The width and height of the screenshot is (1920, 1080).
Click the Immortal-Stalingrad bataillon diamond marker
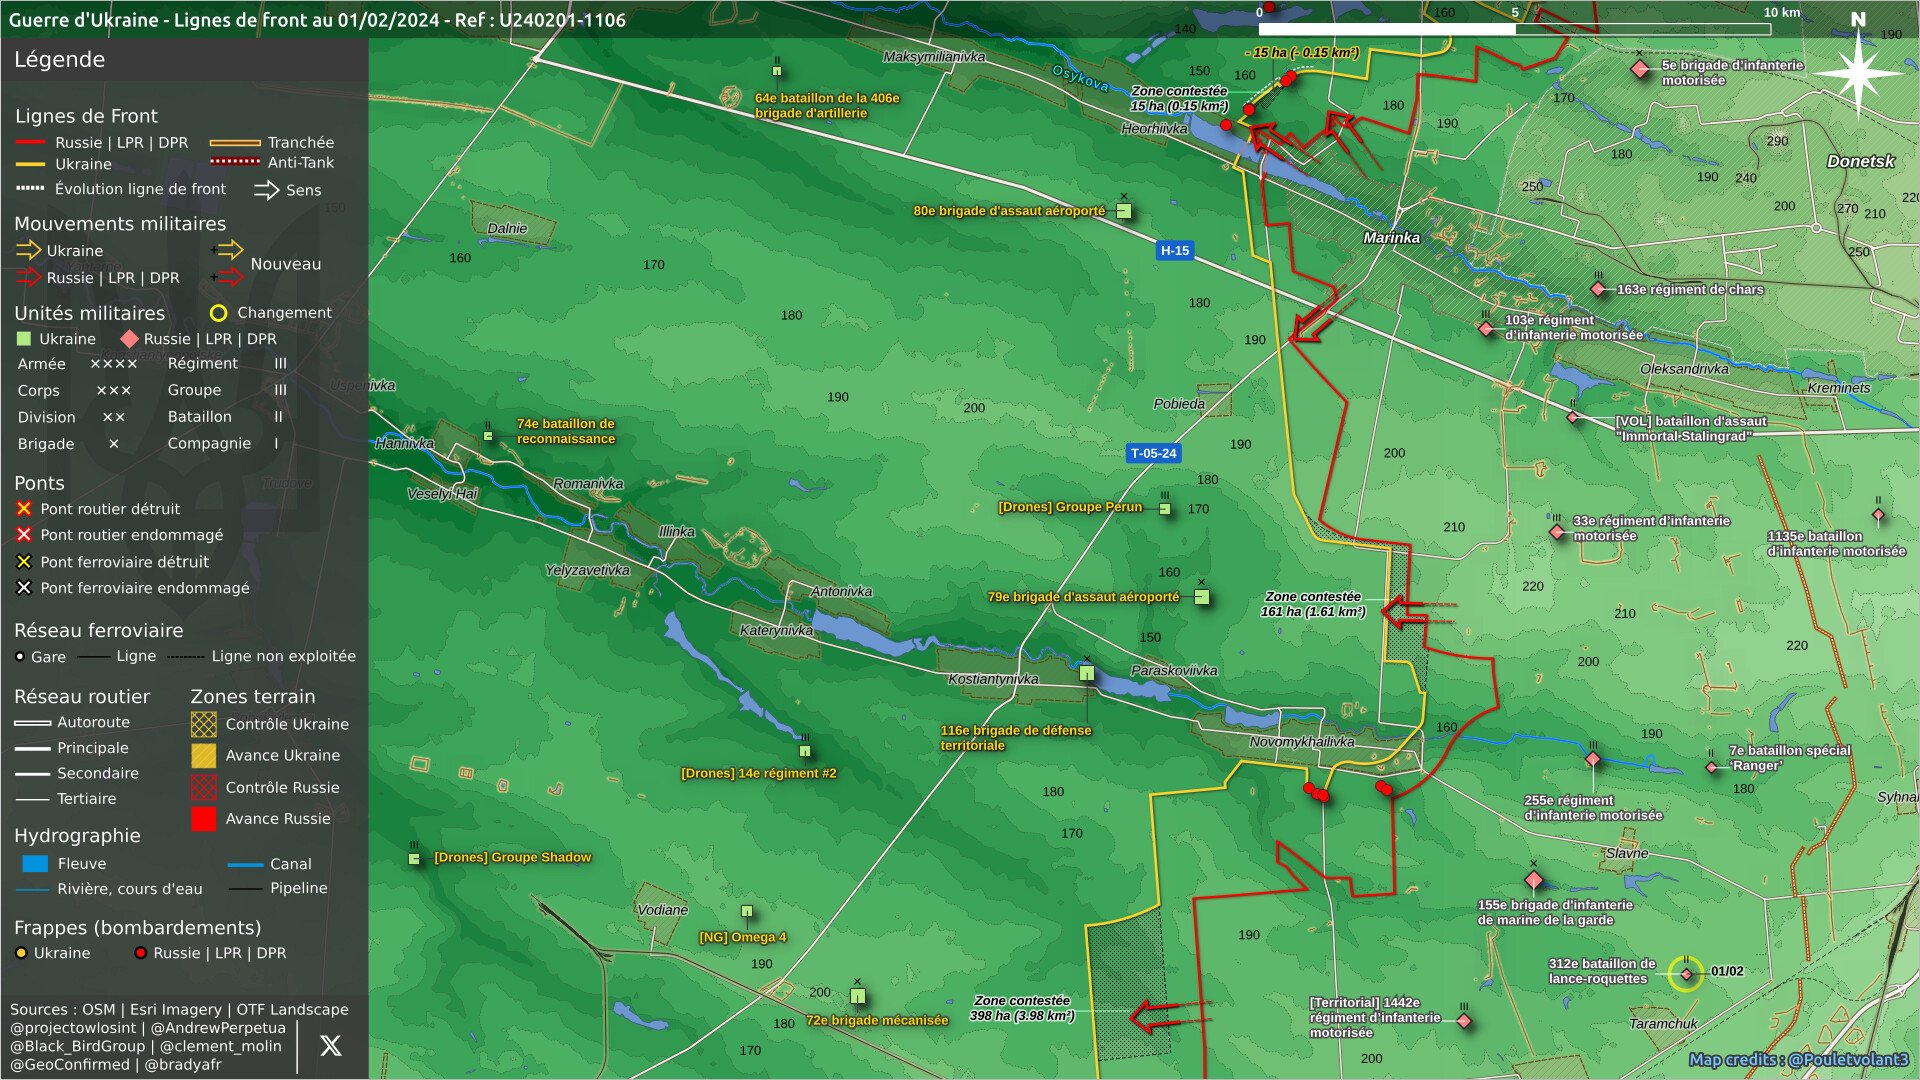(1573, 417)
